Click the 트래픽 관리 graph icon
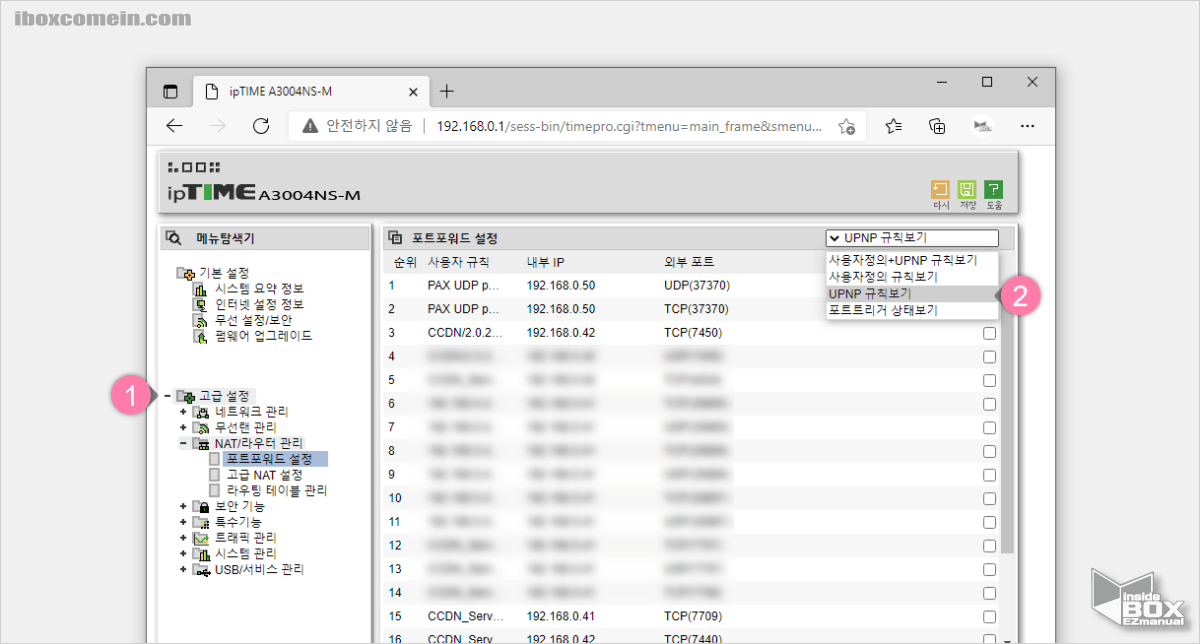 199,537
